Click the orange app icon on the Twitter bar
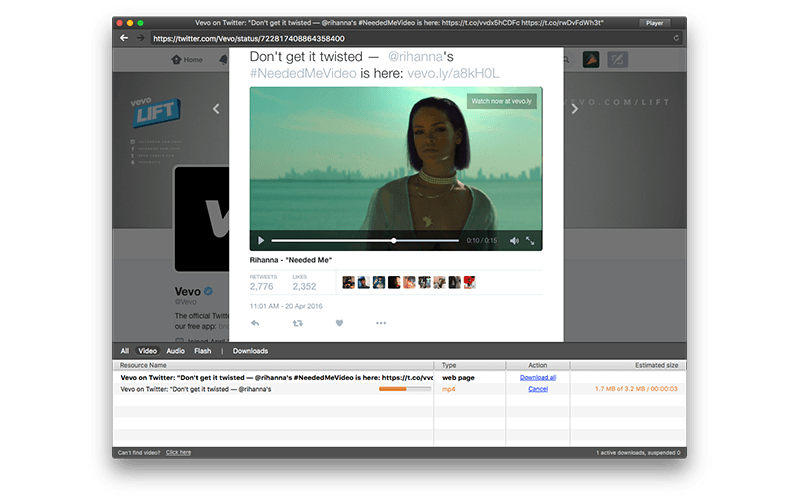The height and width of the screenshot is (500, 800). coord(591,60)
